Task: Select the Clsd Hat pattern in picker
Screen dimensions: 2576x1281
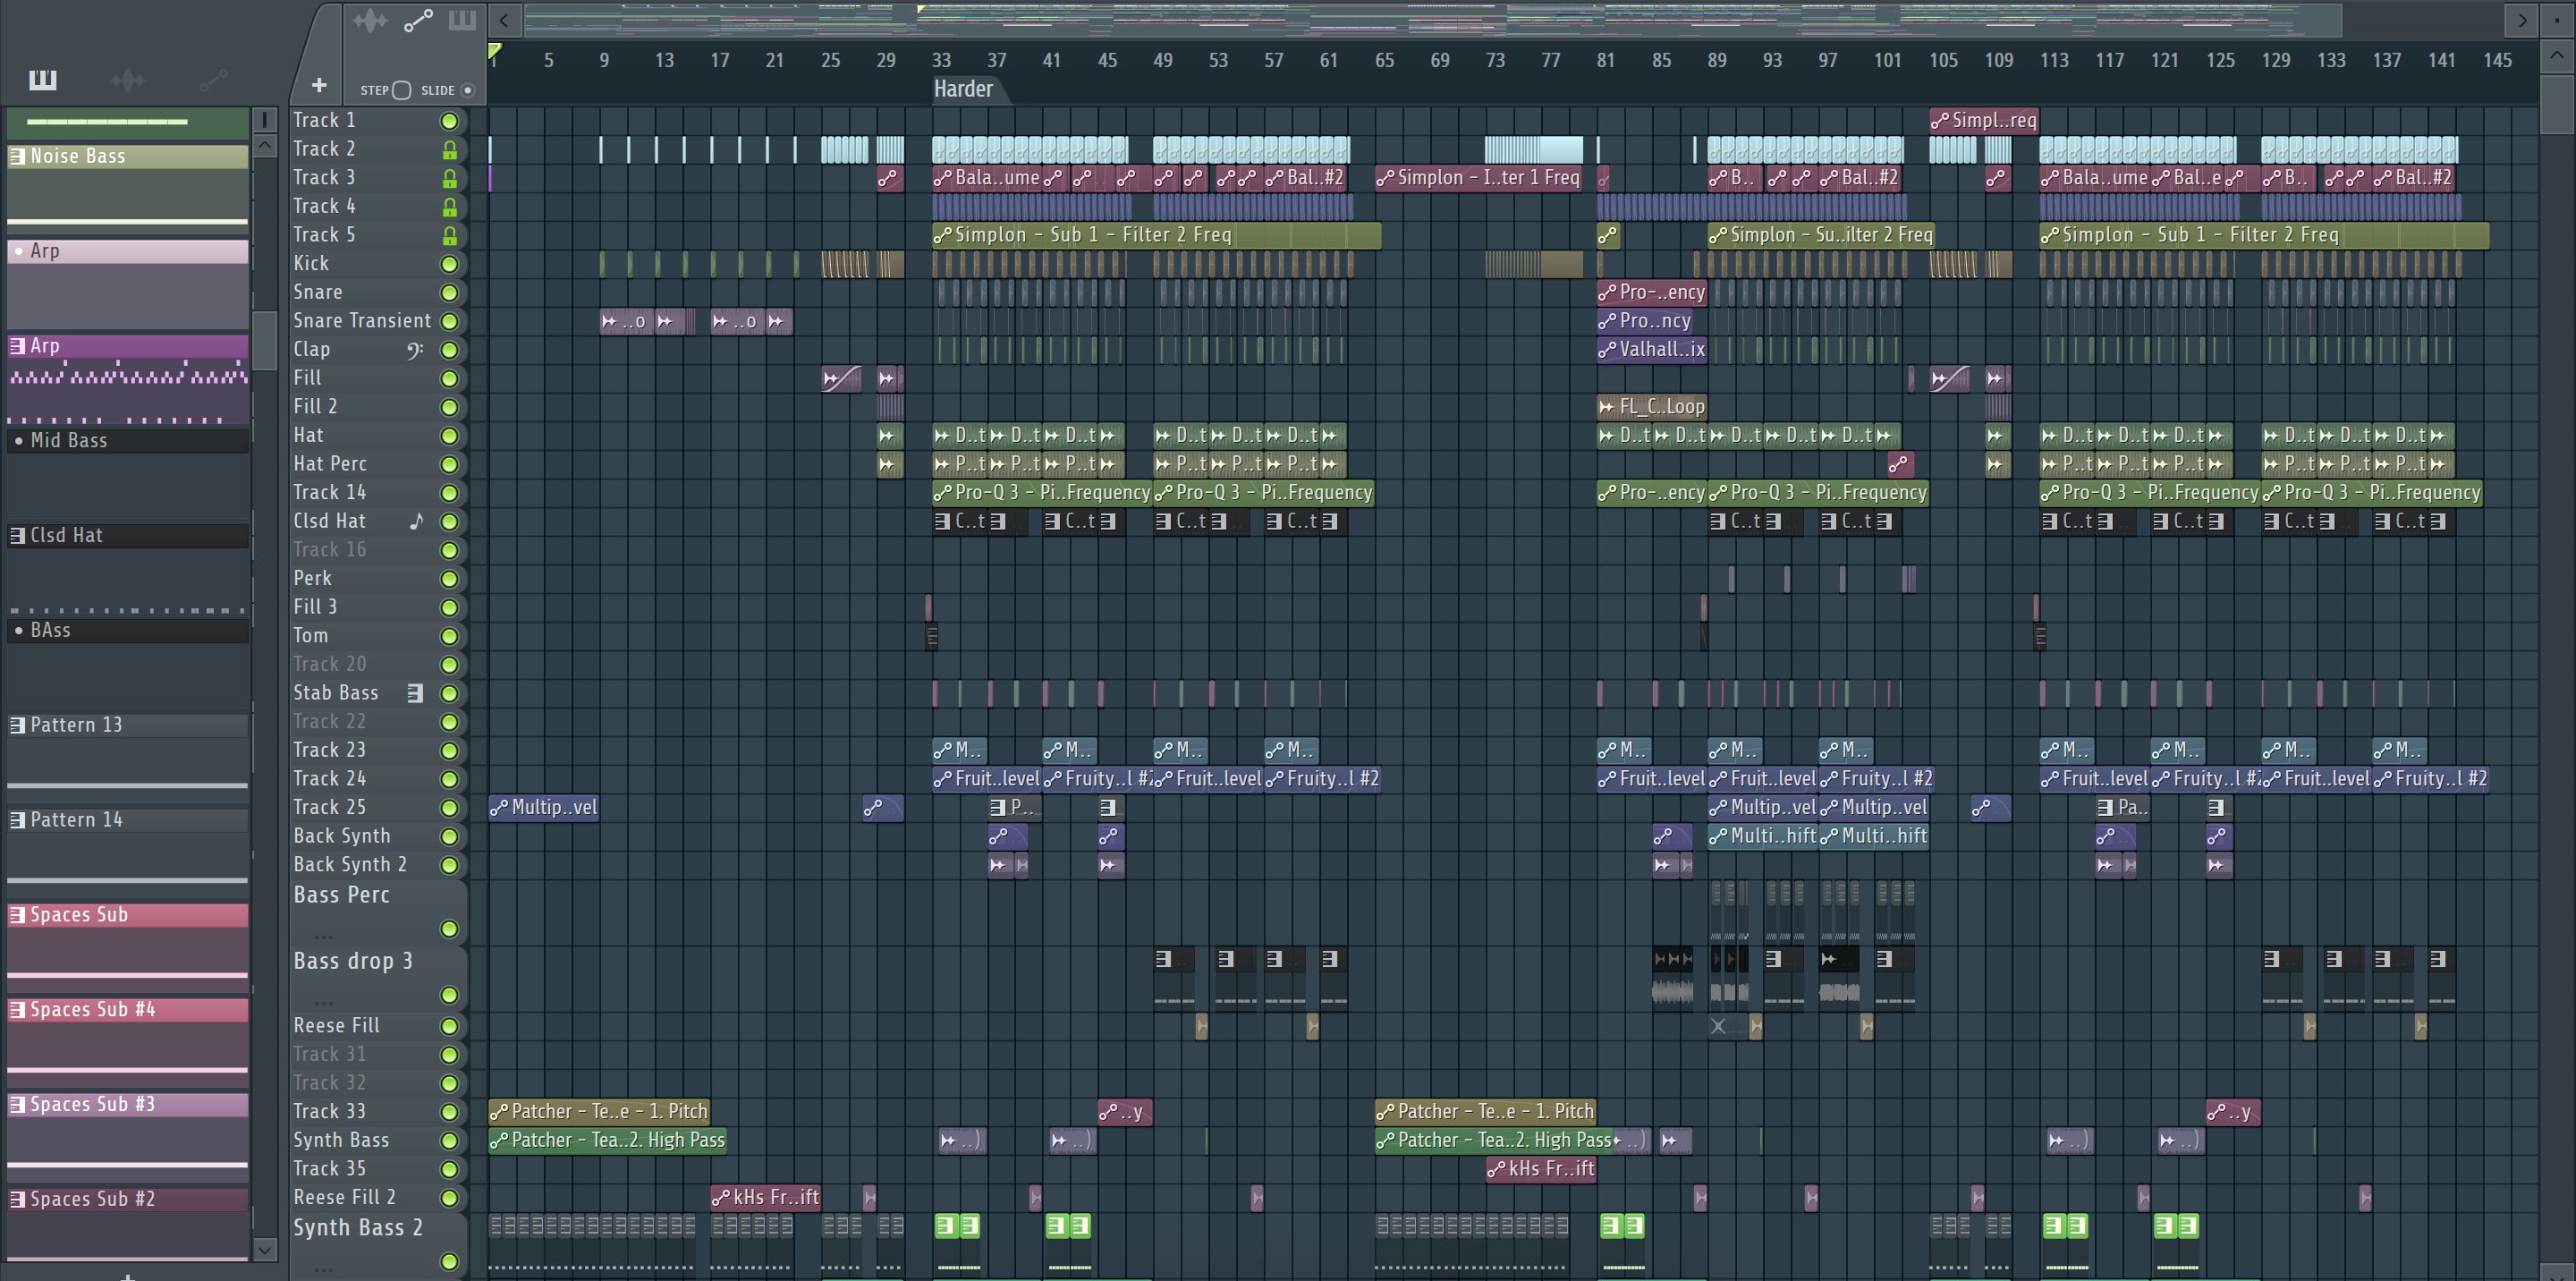Action: click(127, 535)
